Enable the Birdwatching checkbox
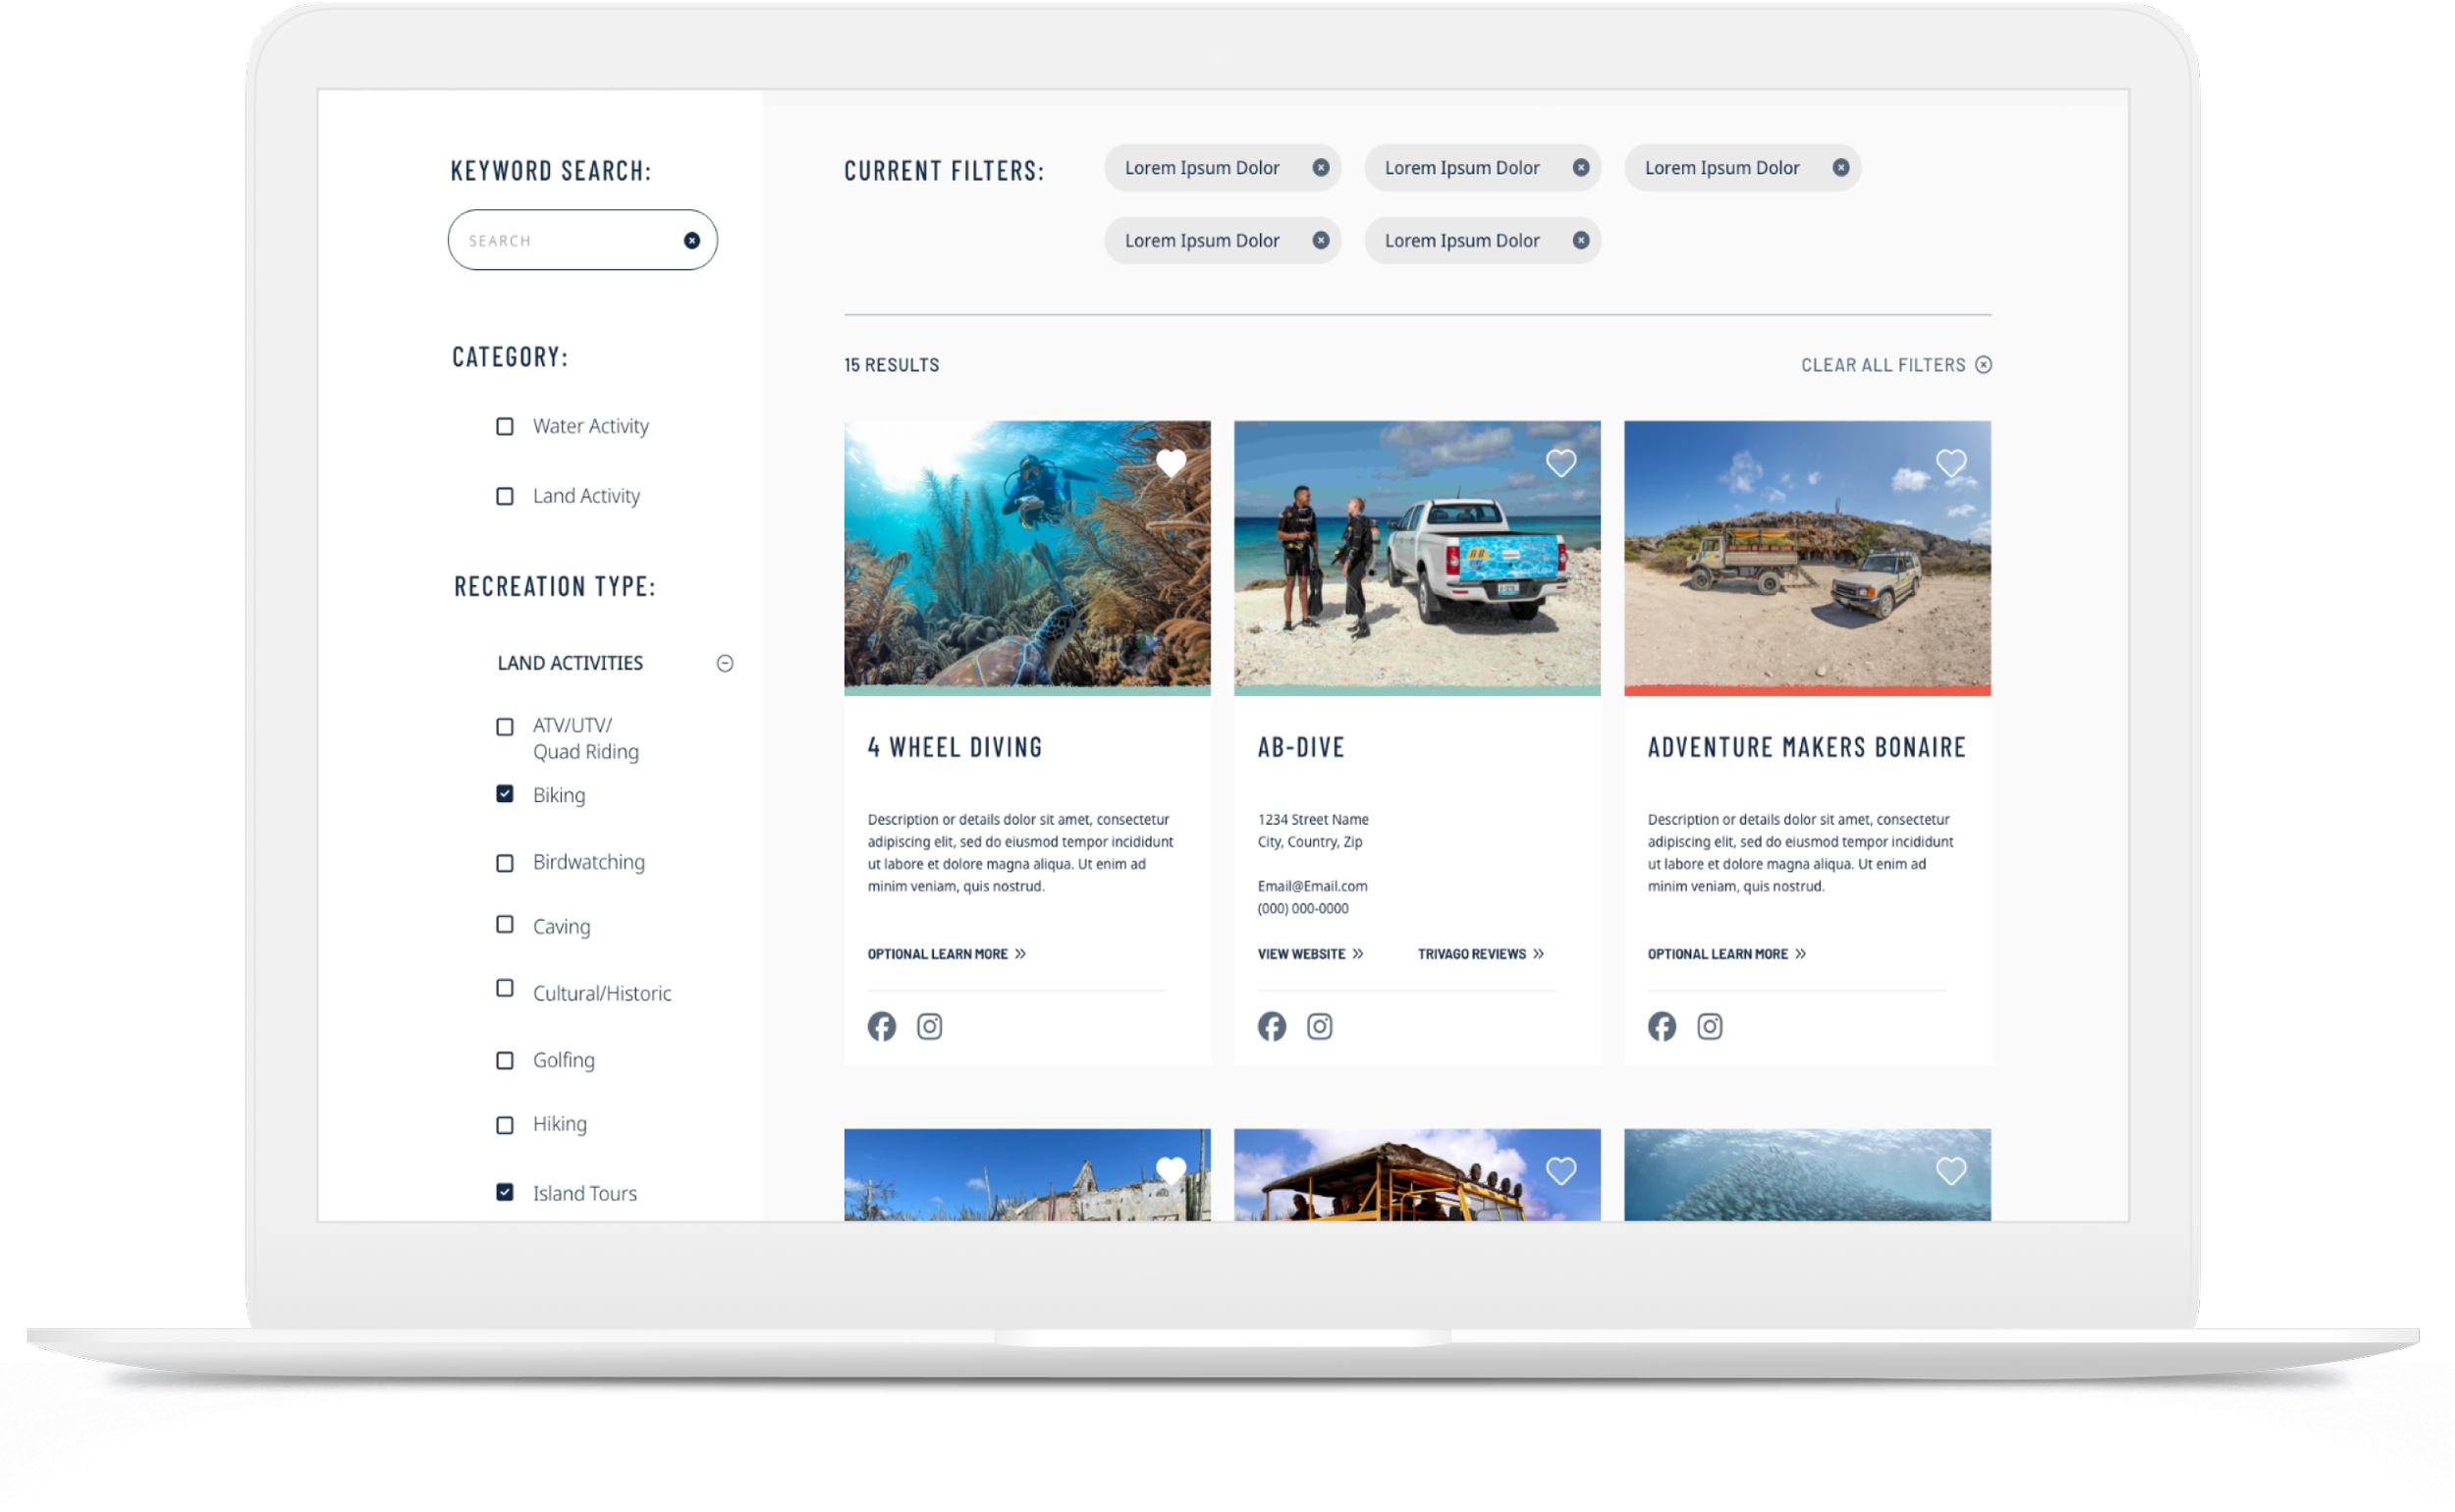 coord(505,863)
